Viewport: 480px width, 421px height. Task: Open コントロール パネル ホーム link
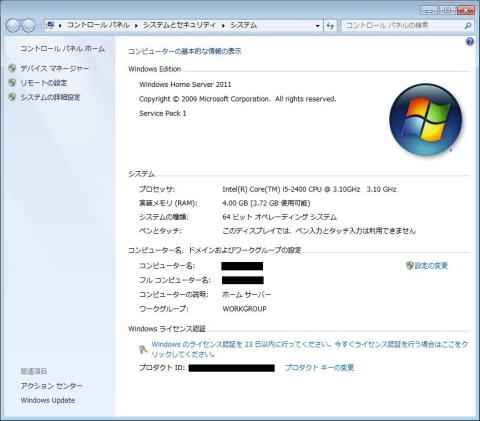point(62,49)
